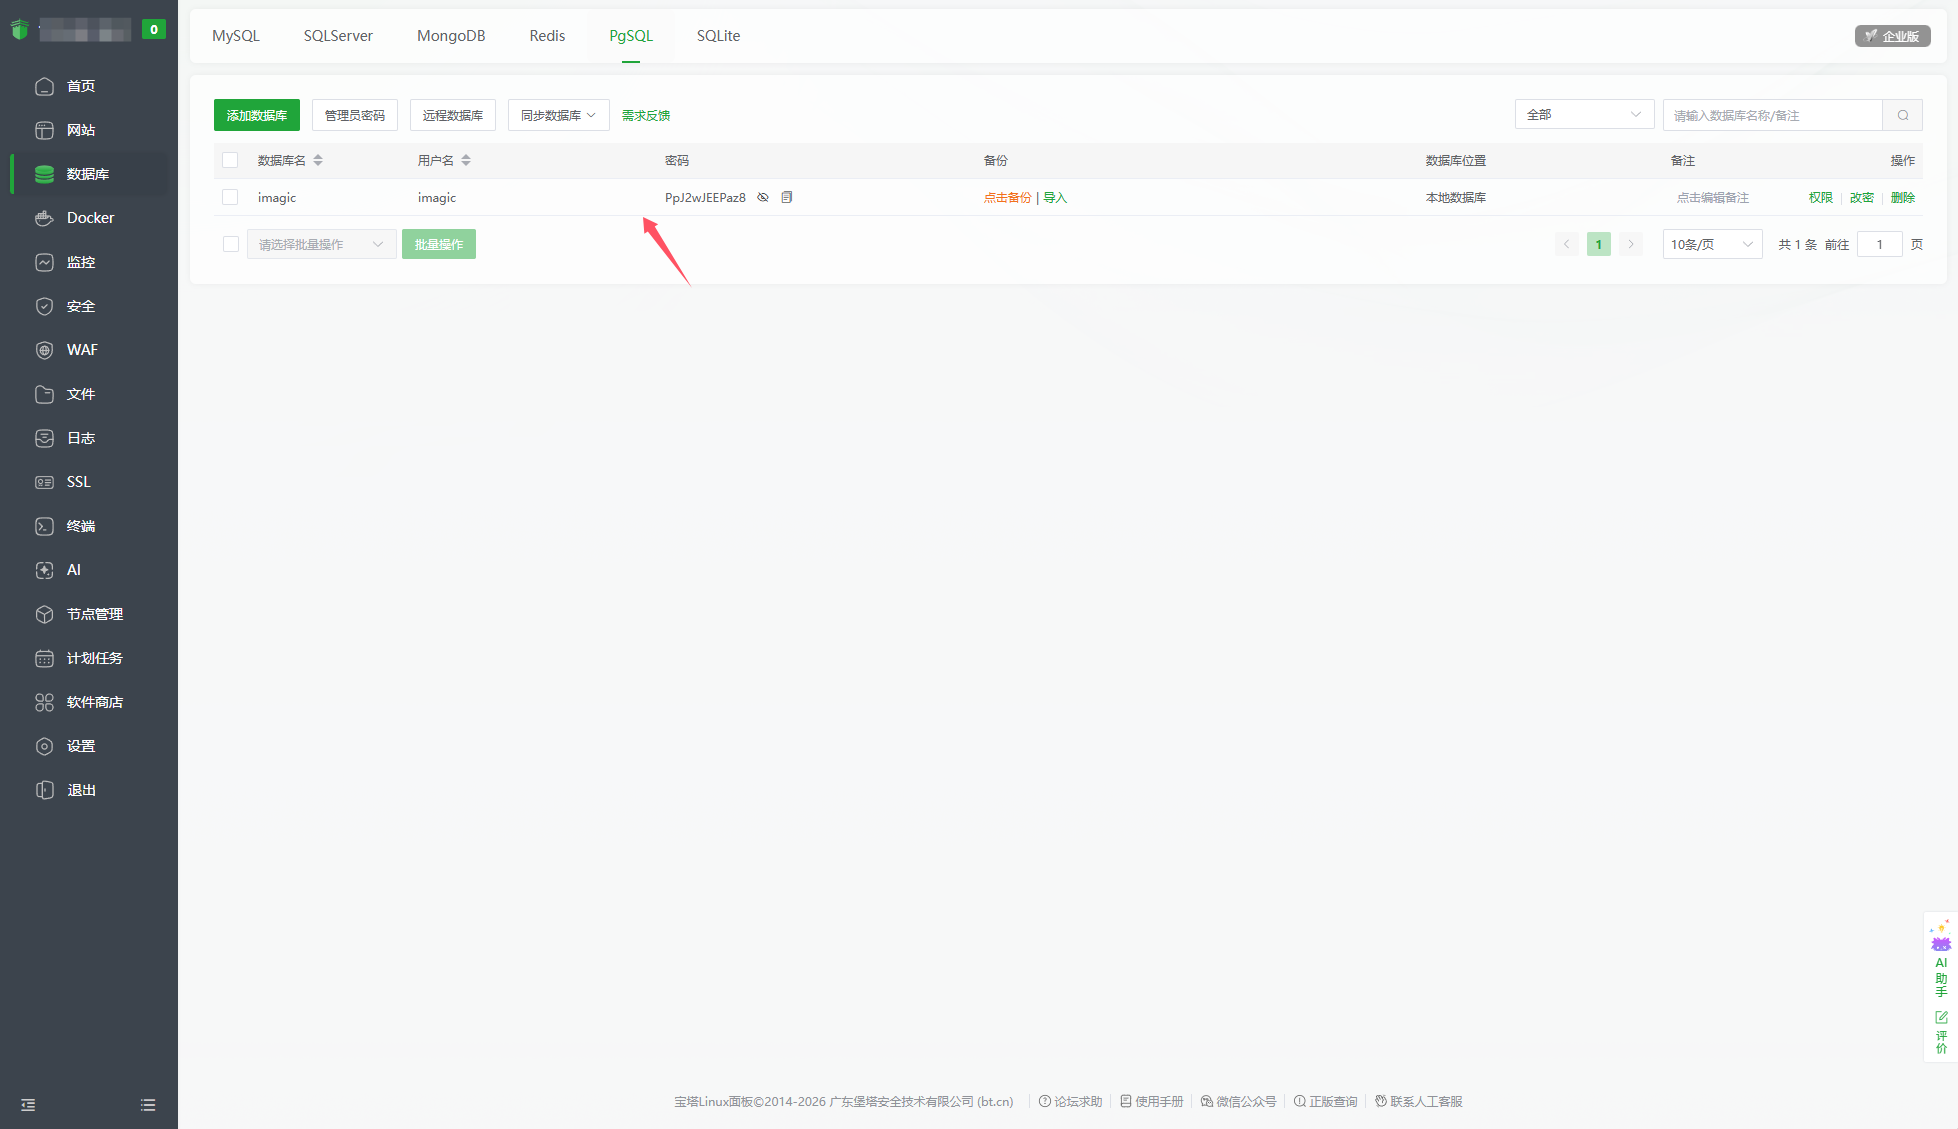Image resolution: width=1958 pixels, height=1129 pixels.
Task: Expand the 全部 filter dropdown
Action: [1584, 115]
